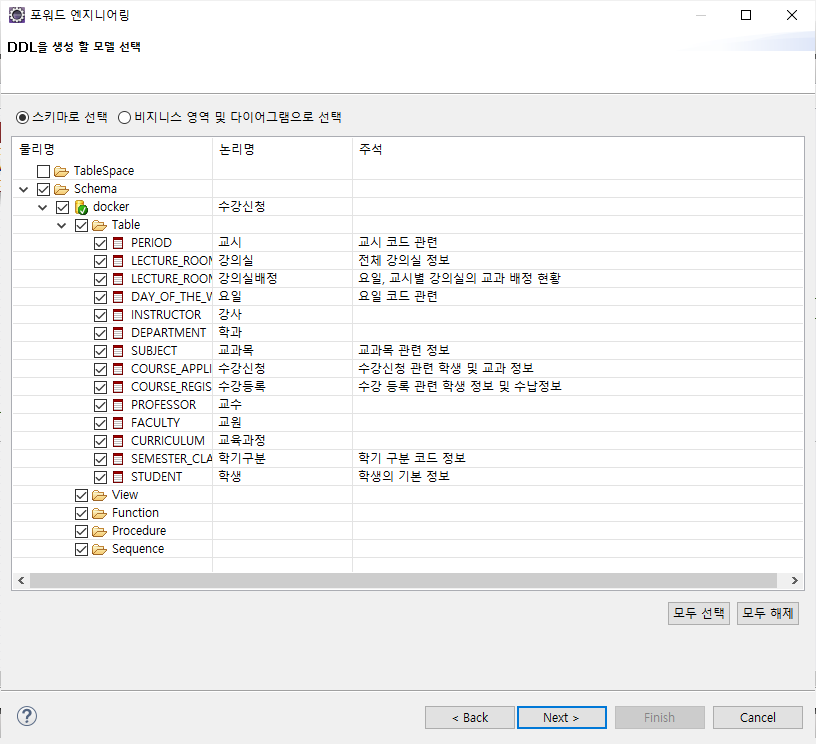The width and height of the screenshot is (816, 744).
Task: Click the horizontal scrollbar right arrow
Action: [795, 581]
